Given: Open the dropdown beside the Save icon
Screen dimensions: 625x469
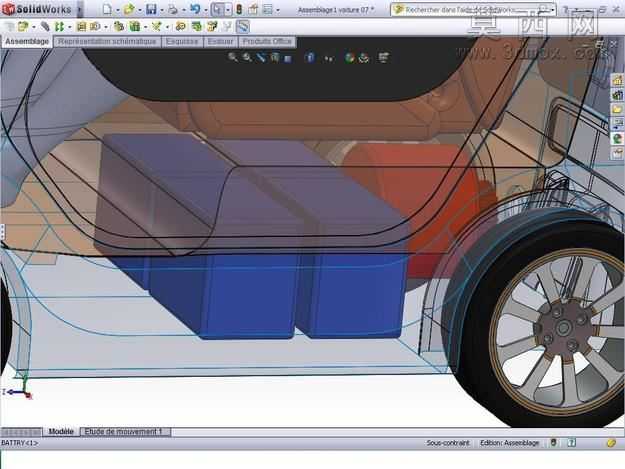Looking at the screenshot, I should coord(161,10).
